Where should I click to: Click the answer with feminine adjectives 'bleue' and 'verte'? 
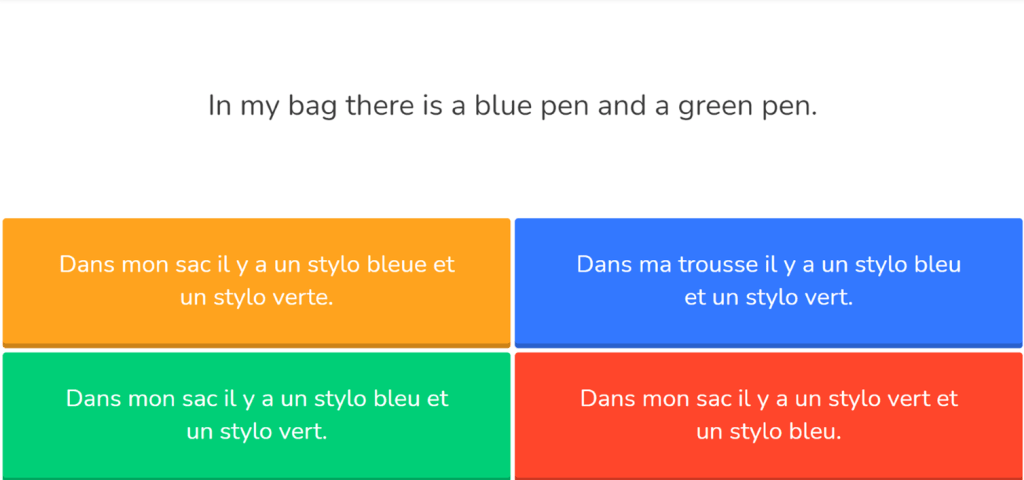click(256, 281)
